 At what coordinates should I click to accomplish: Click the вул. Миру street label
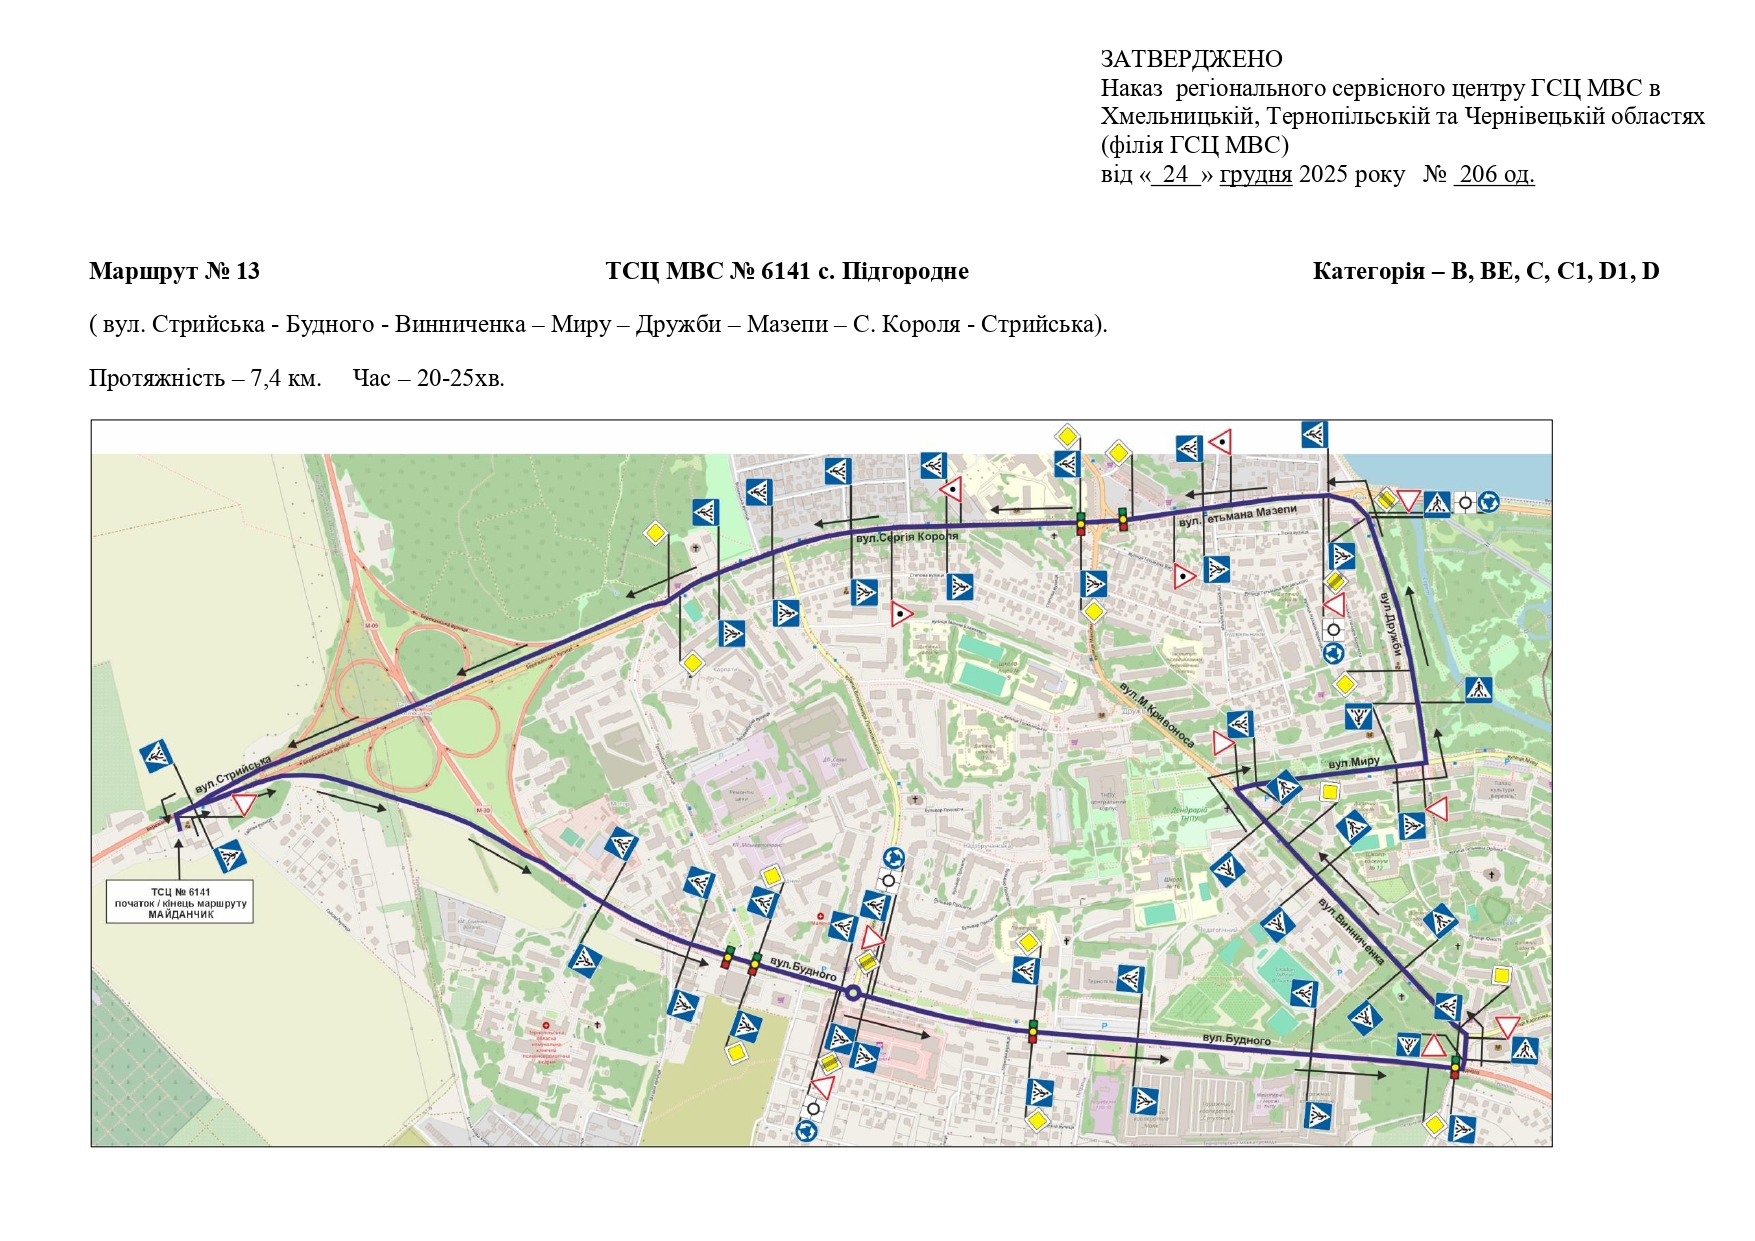point(1353,763)
